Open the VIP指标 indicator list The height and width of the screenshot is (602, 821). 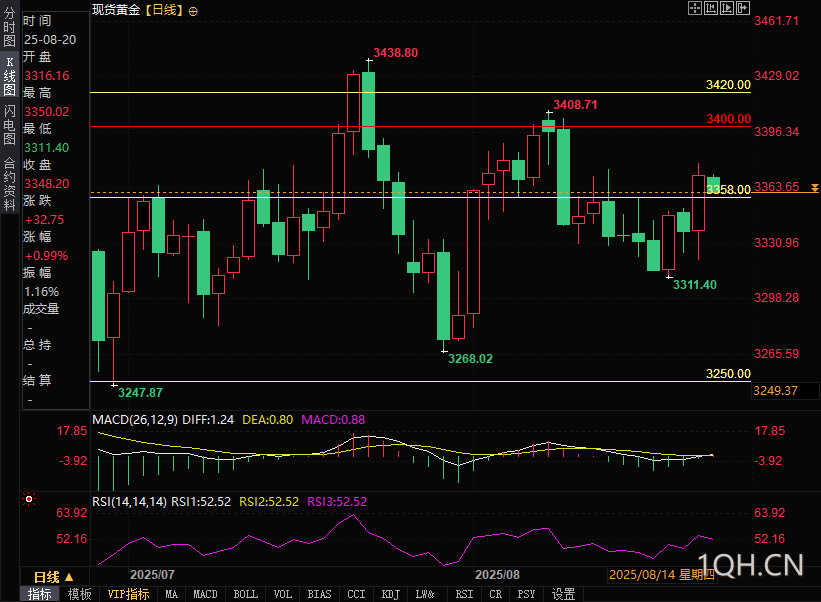click(128, 594)
